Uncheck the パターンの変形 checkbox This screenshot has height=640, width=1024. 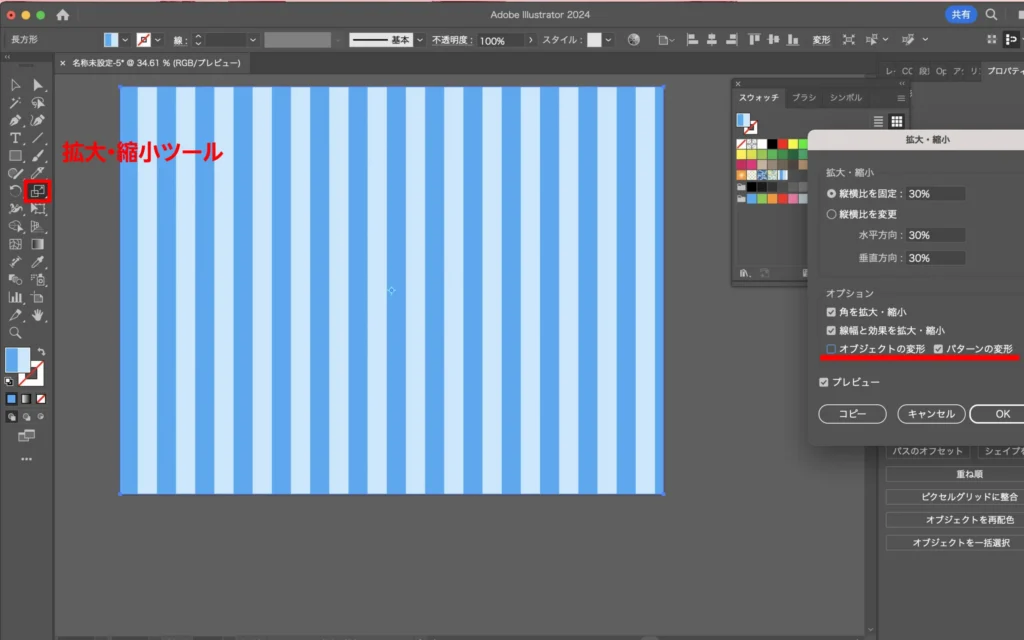(939, 348)
